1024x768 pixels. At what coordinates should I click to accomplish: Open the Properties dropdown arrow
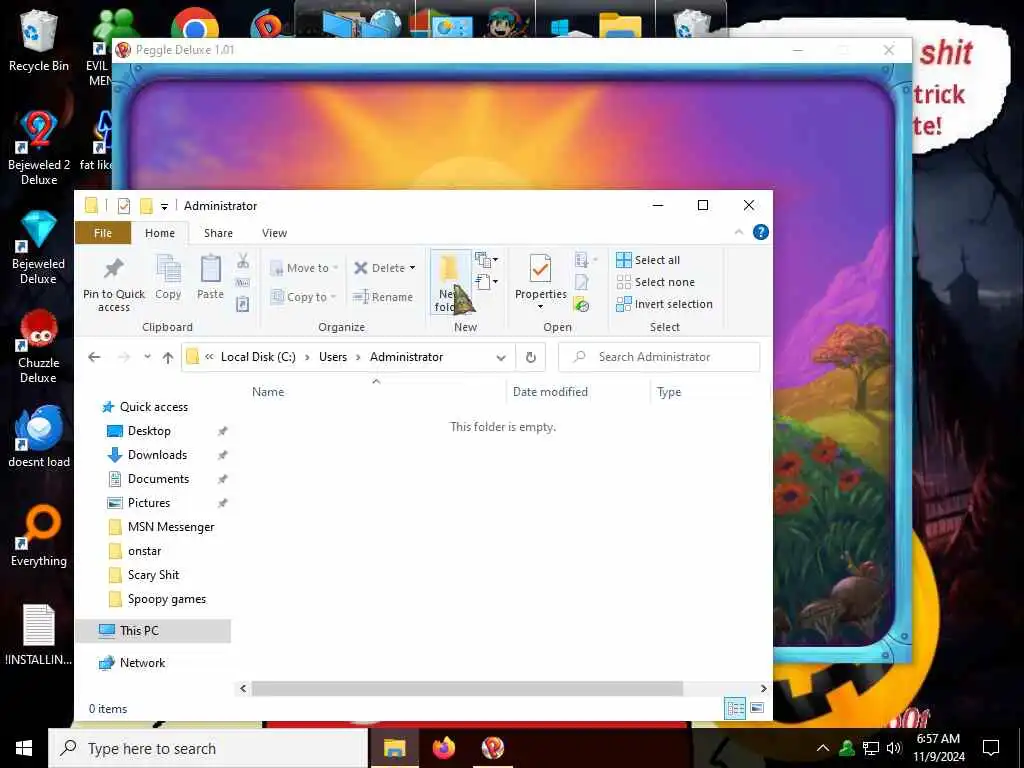coord(540,306)
